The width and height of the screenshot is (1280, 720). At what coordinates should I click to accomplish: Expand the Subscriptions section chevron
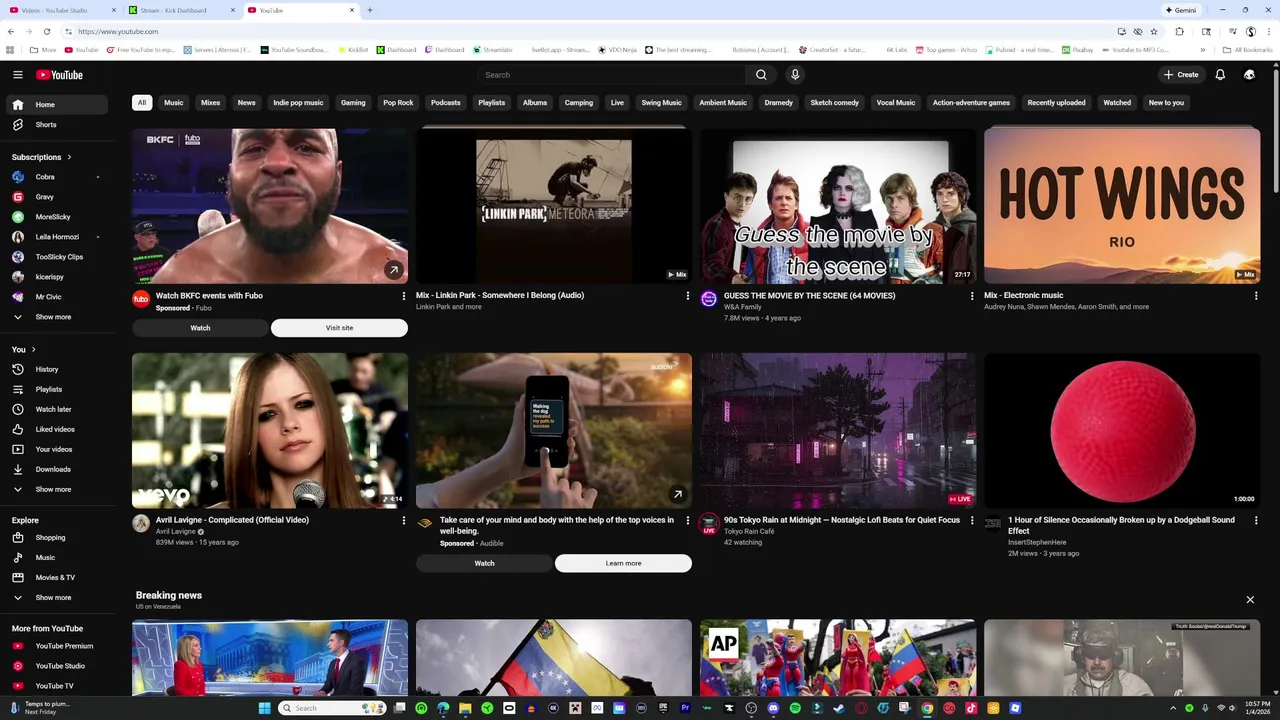[69, 157]
